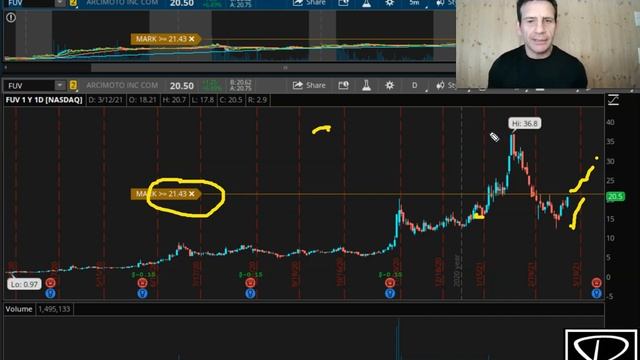Viewport: 640px width, 360px height.
Task: Click the C: 20.5 close value
Action: coord(231,100)
